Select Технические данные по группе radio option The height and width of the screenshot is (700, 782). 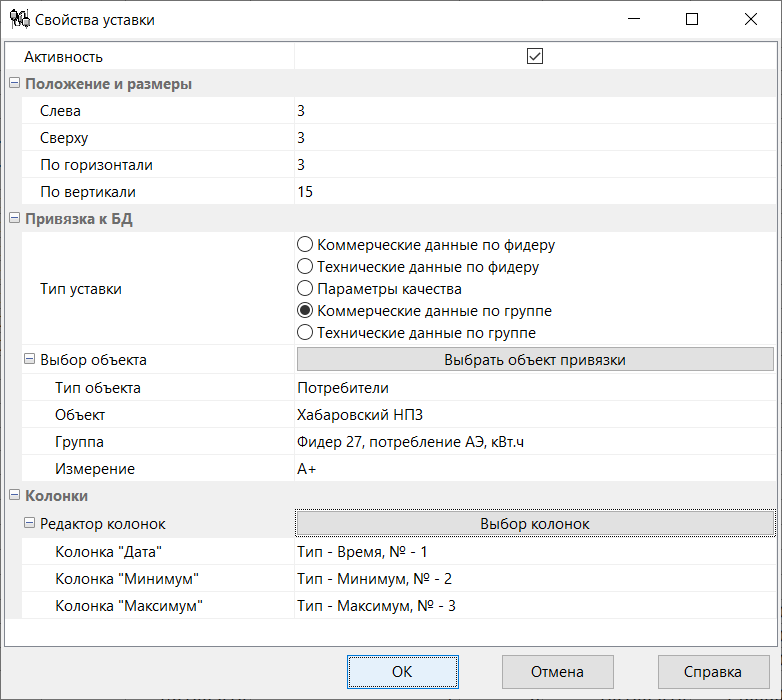(x=305, y=332)
